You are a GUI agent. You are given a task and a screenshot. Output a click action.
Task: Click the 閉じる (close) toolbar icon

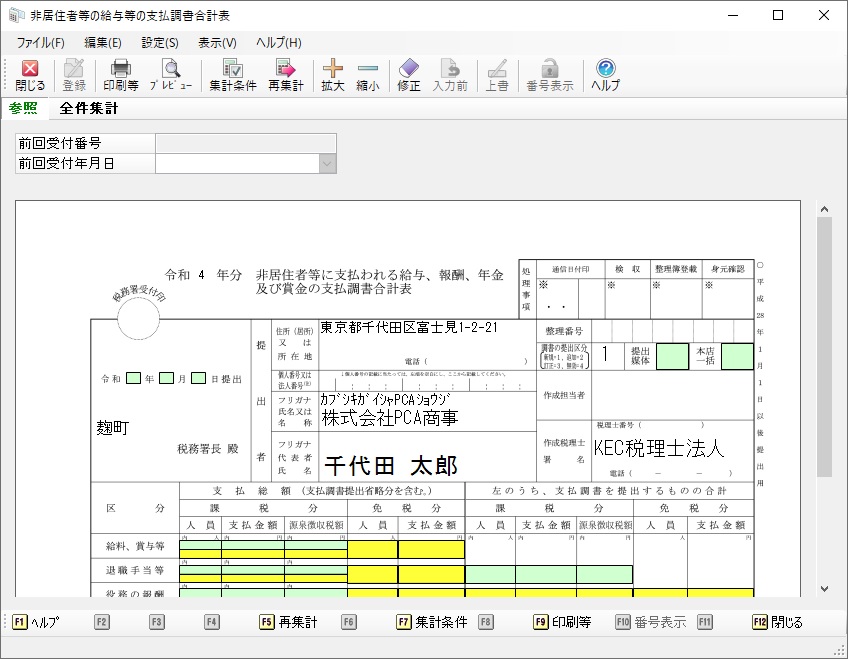pos(30,75)
